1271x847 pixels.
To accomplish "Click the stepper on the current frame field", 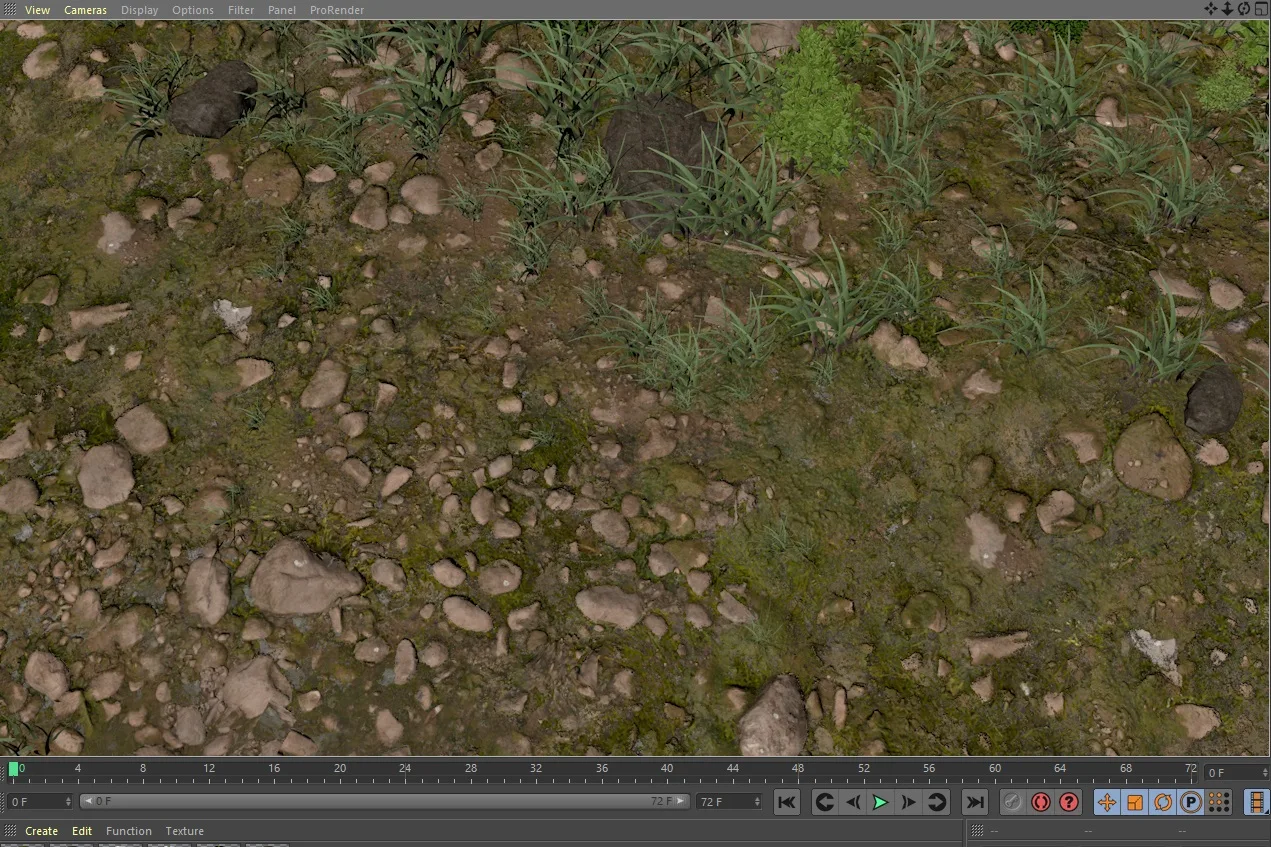I will 67,800.
